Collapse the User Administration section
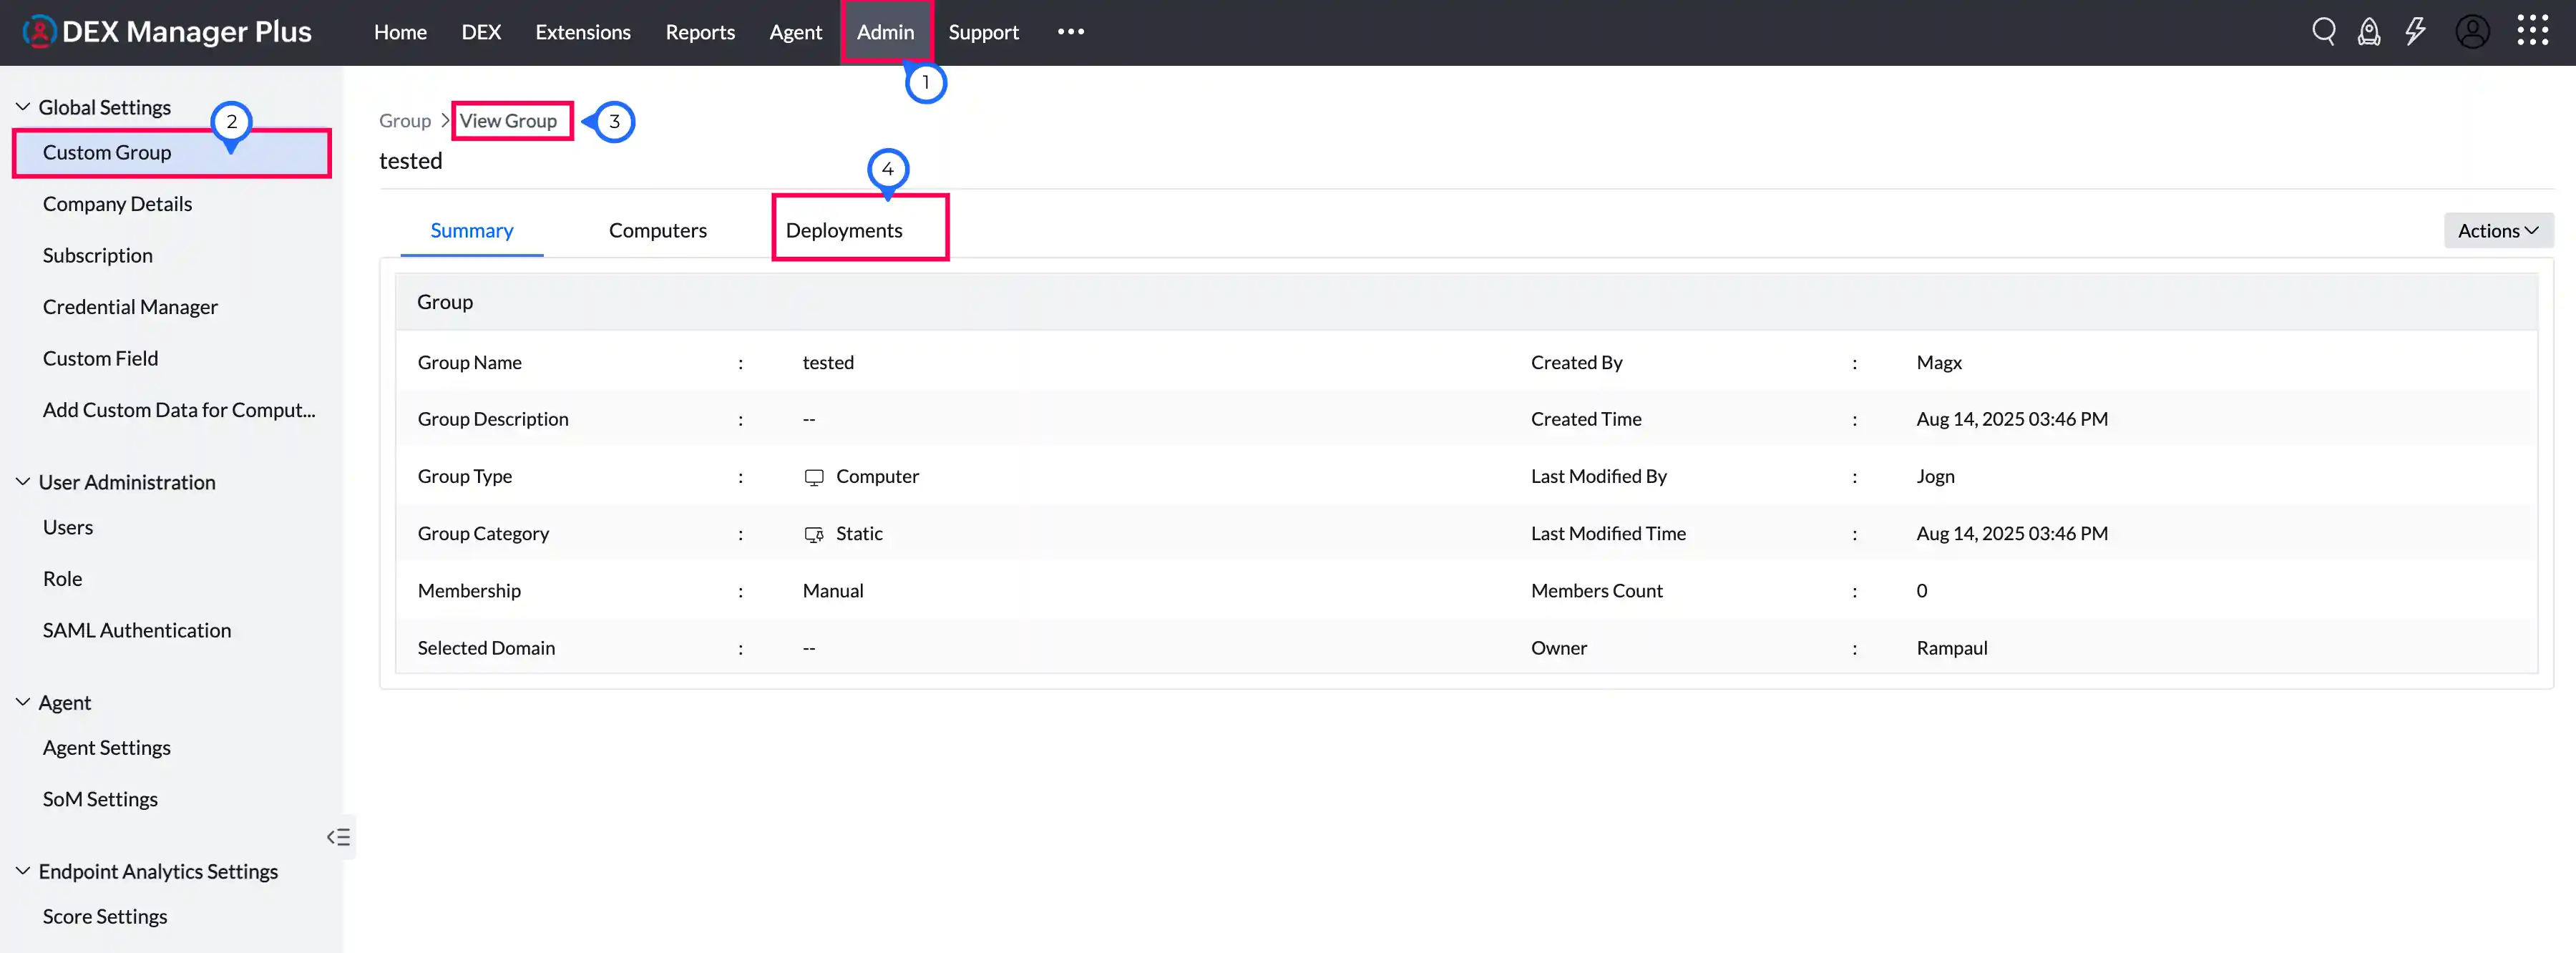2576x953 pixels. point(23,482)
